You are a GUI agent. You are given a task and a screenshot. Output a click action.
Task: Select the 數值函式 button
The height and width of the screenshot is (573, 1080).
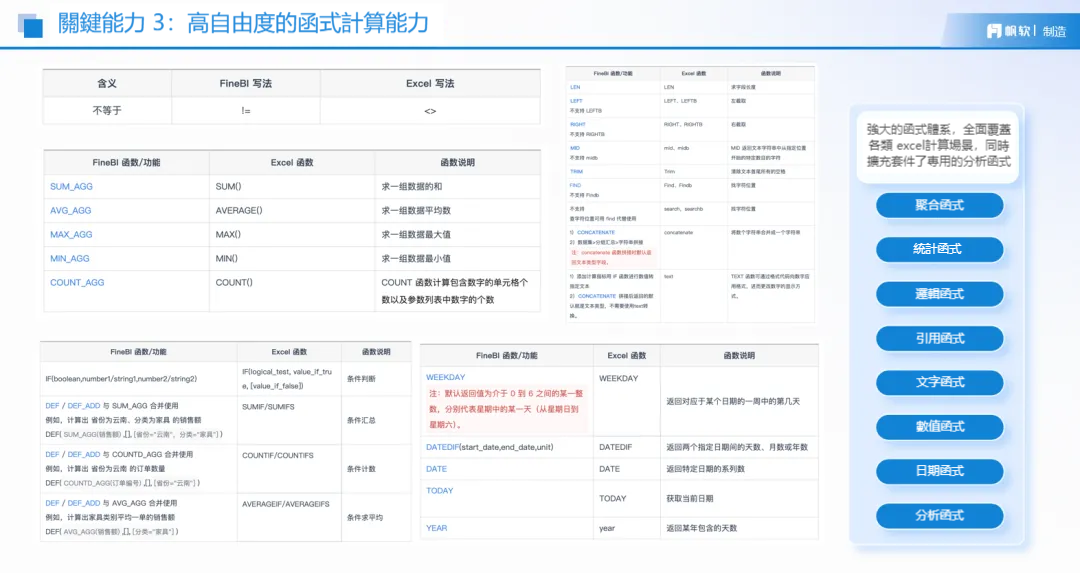click(x=939, y=427)
